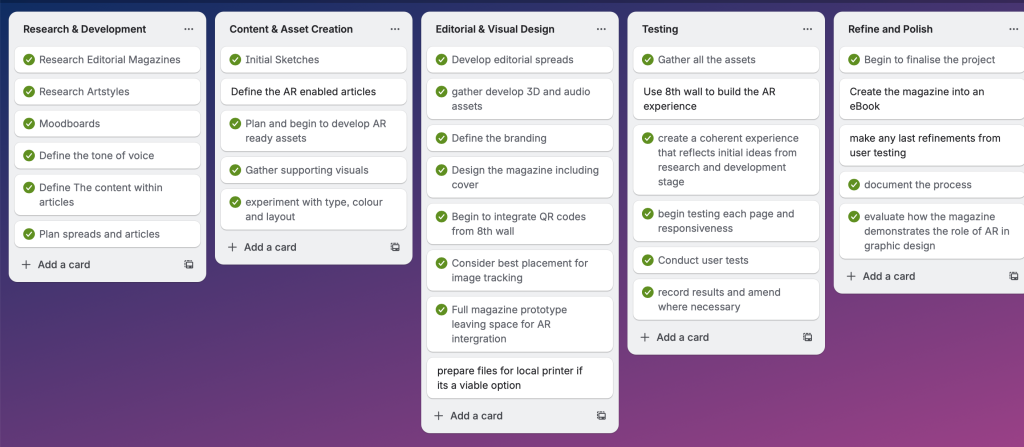
Task: Click create-from-template icon in Testing list
Action: [807, 338]
